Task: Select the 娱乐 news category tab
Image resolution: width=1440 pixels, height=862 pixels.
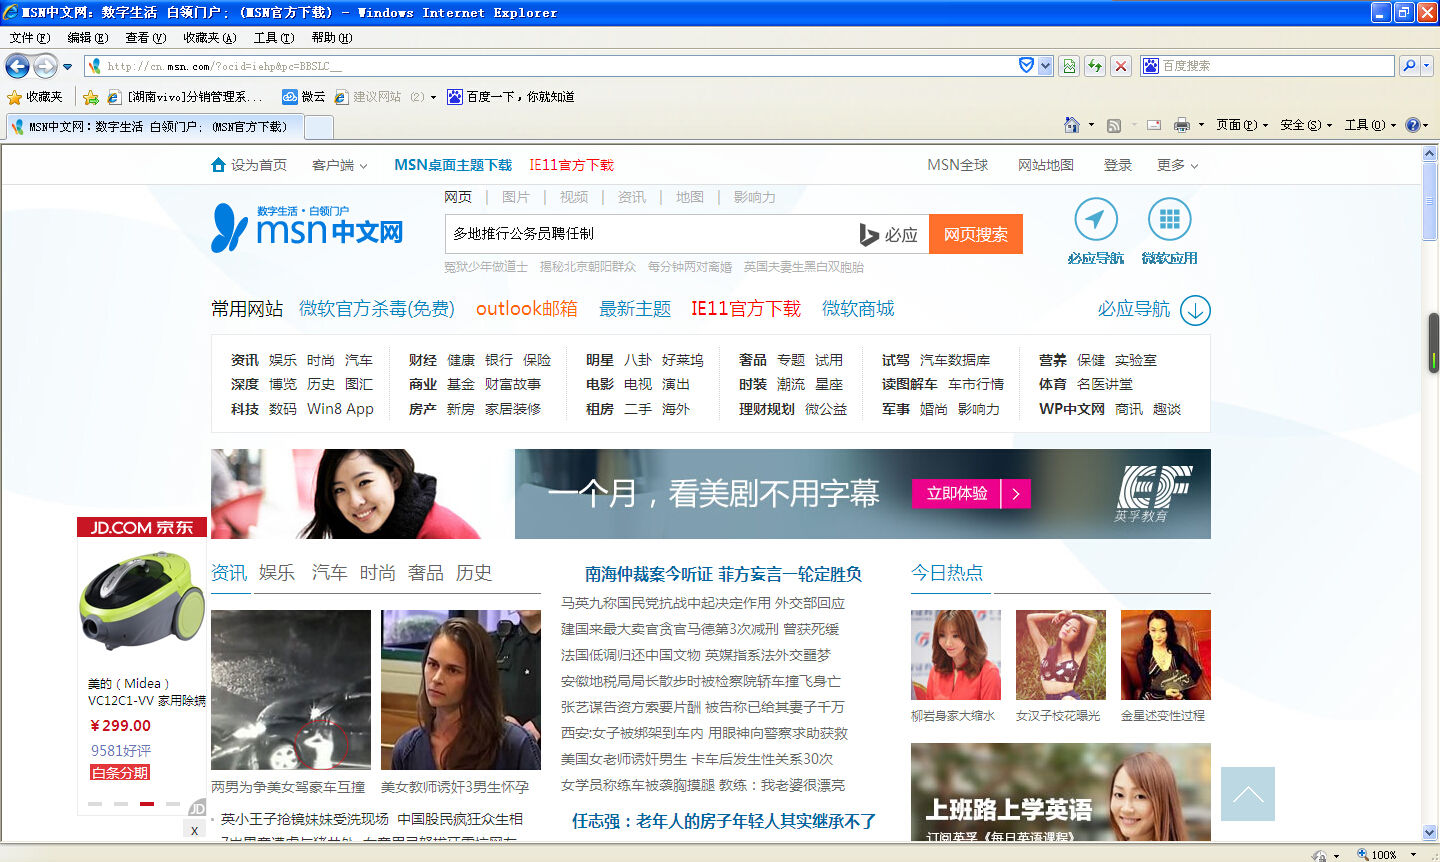Action: [x=277, y=573]
